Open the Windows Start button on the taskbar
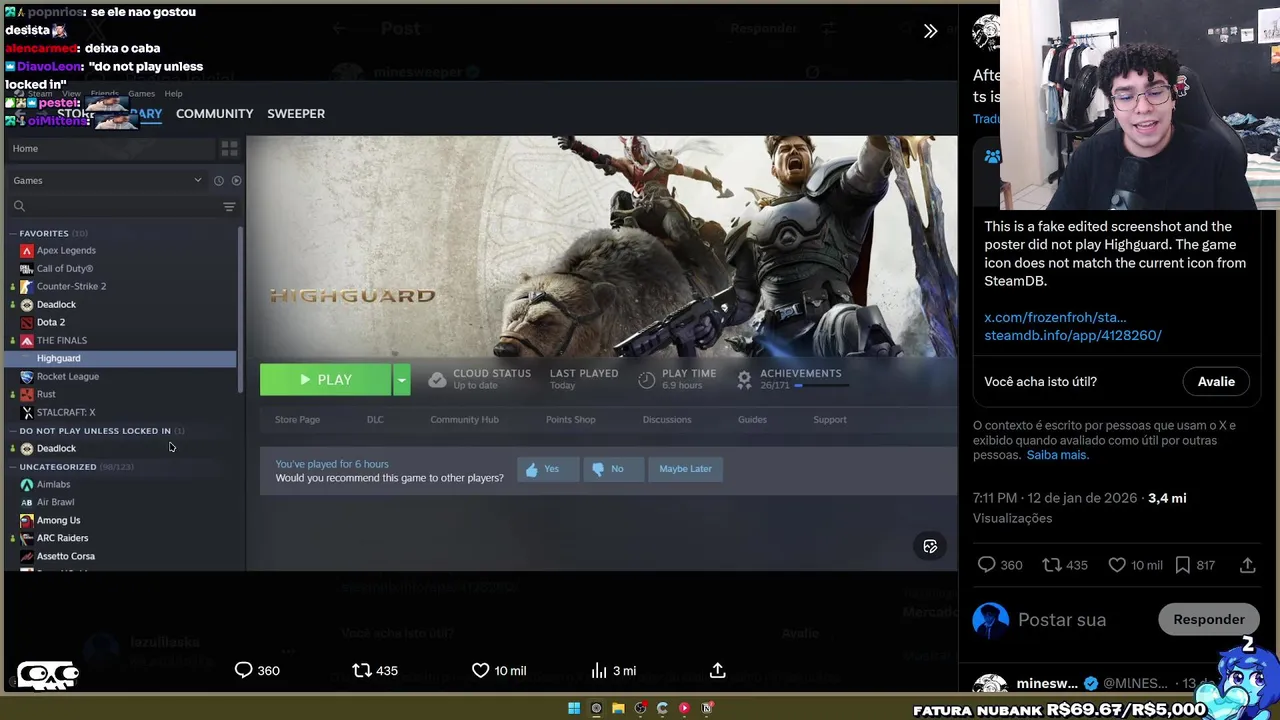 (x=574, y=709)
